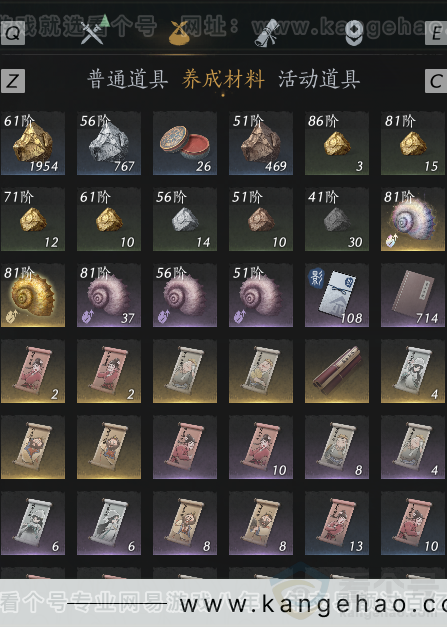Select the red scroll painting with 13
Viewport: 447px width, 628px height.
point(337,523)
